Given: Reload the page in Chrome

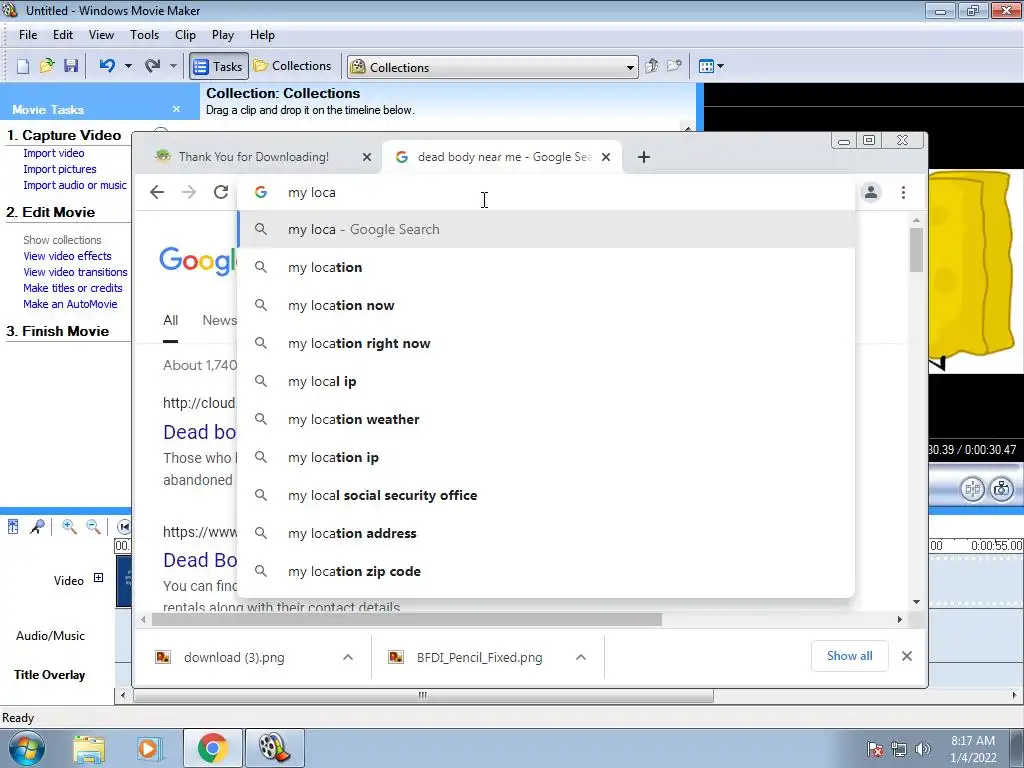Looking at the screenshot, I should pyautogui.click(x=221, y=192).
